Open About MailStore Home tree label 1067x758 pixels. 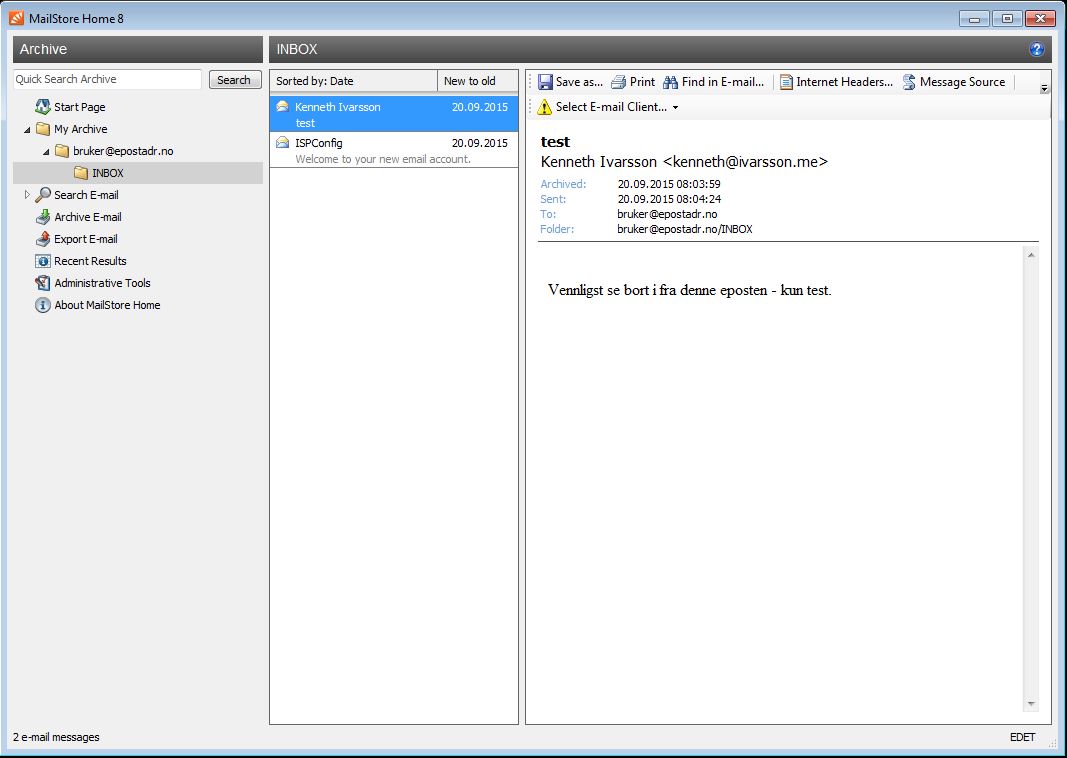(x=107, y=305)
